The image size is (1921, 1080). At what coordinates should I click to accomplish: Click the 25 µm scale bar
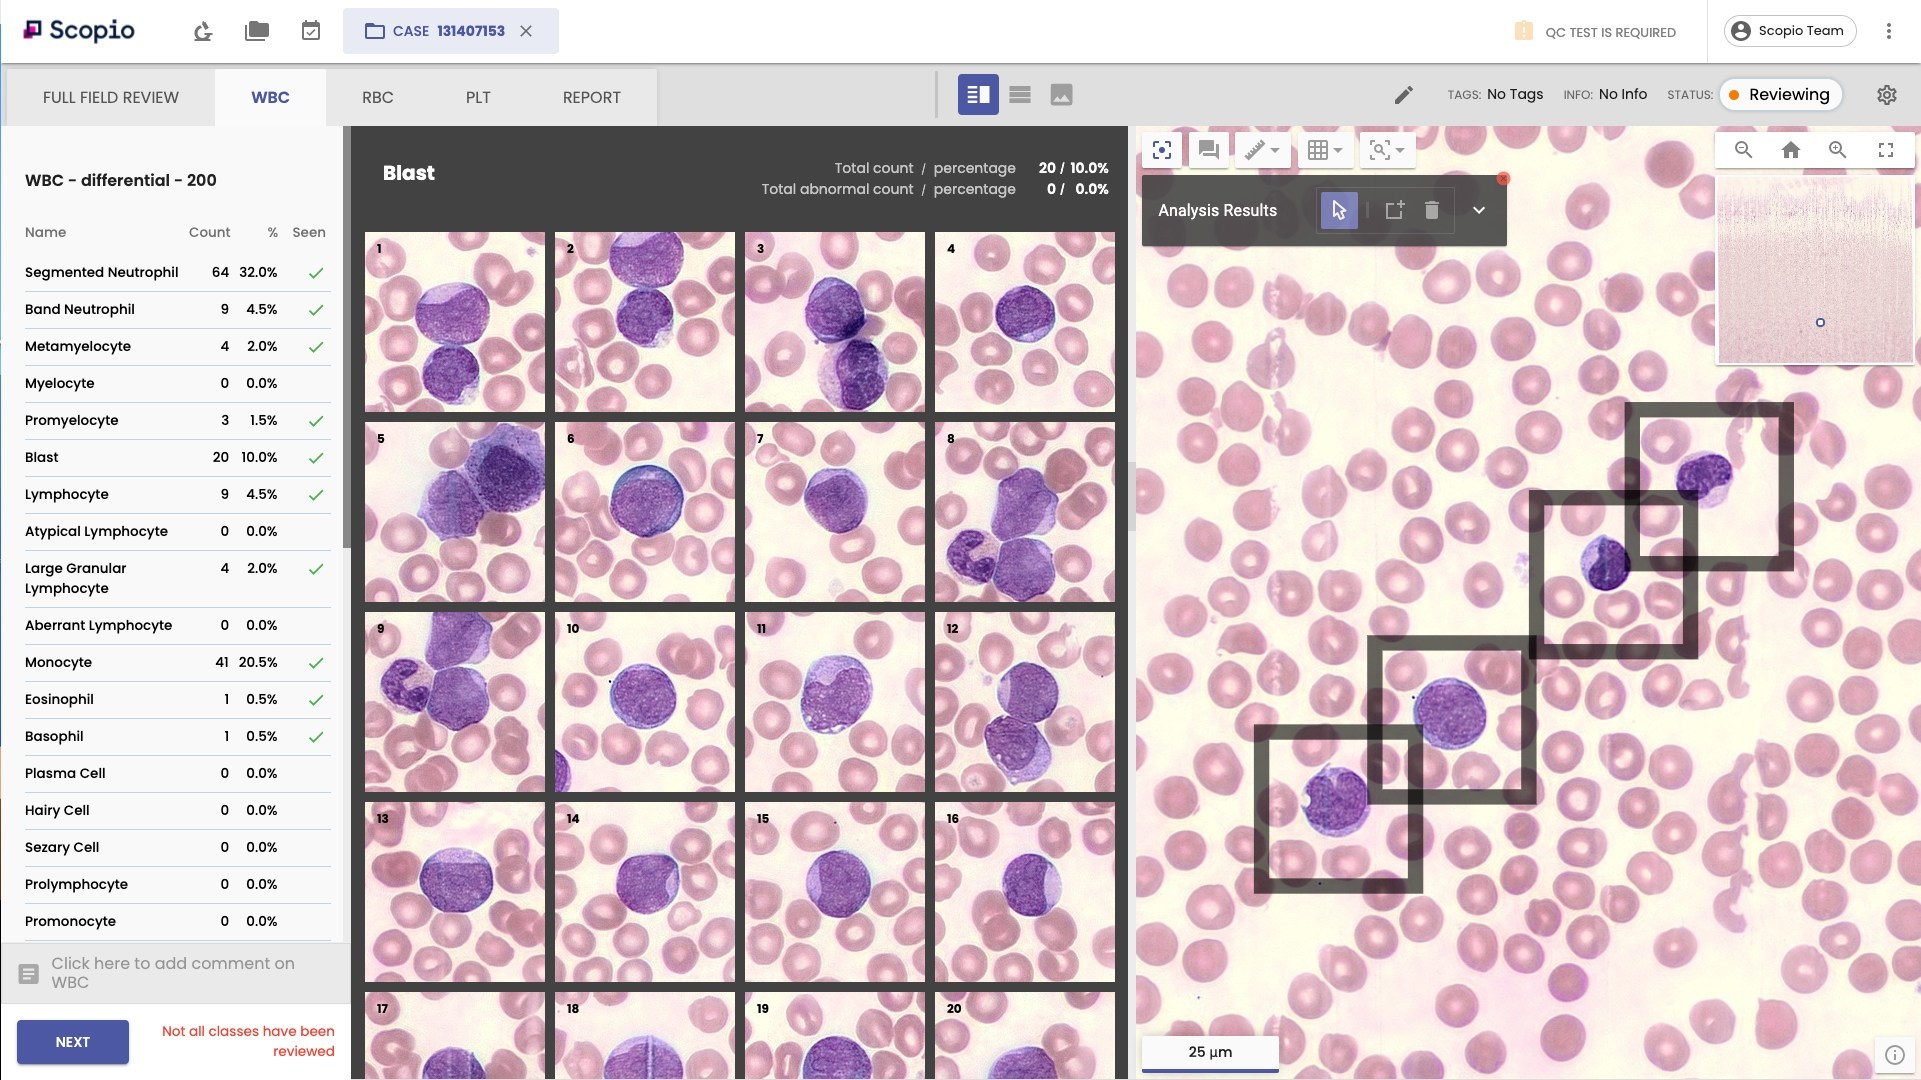[1209, 1052]
